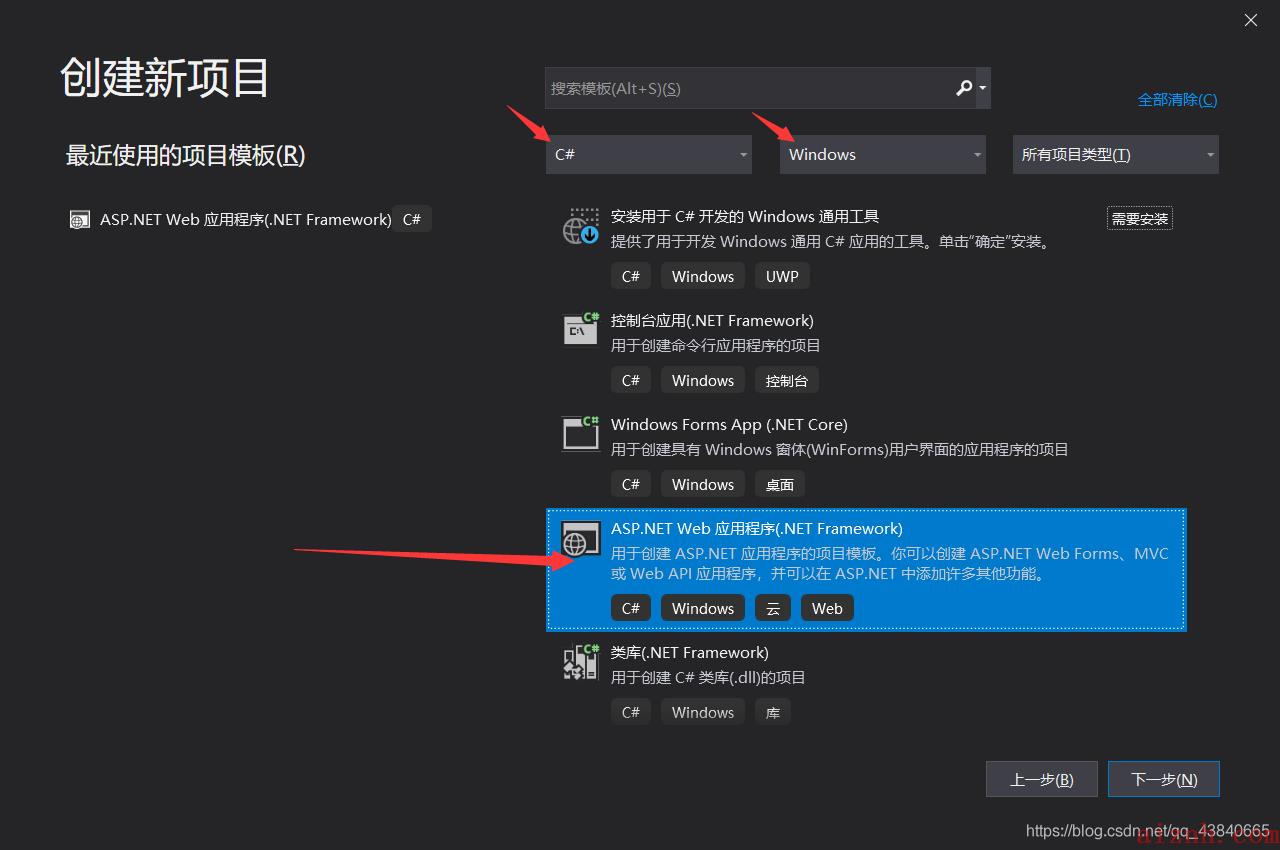Click the C# tag under 控制台应用
This screenshot has width=1280, height=850.
631,380
